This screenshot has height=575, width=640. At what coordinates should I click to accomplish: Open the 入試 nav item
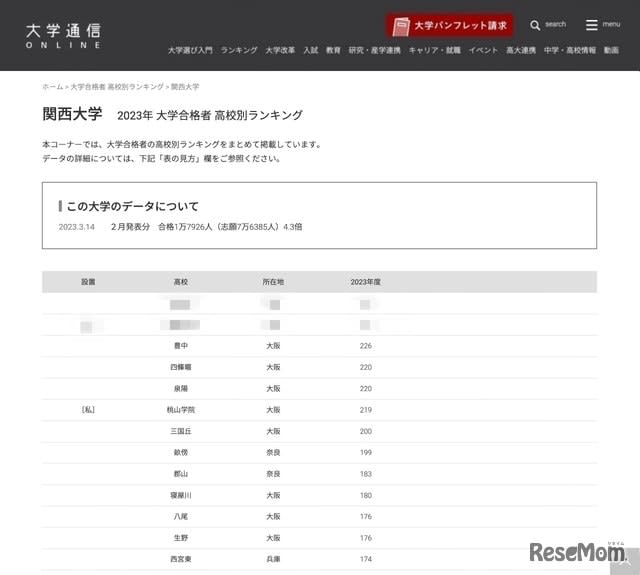(311, 50)
